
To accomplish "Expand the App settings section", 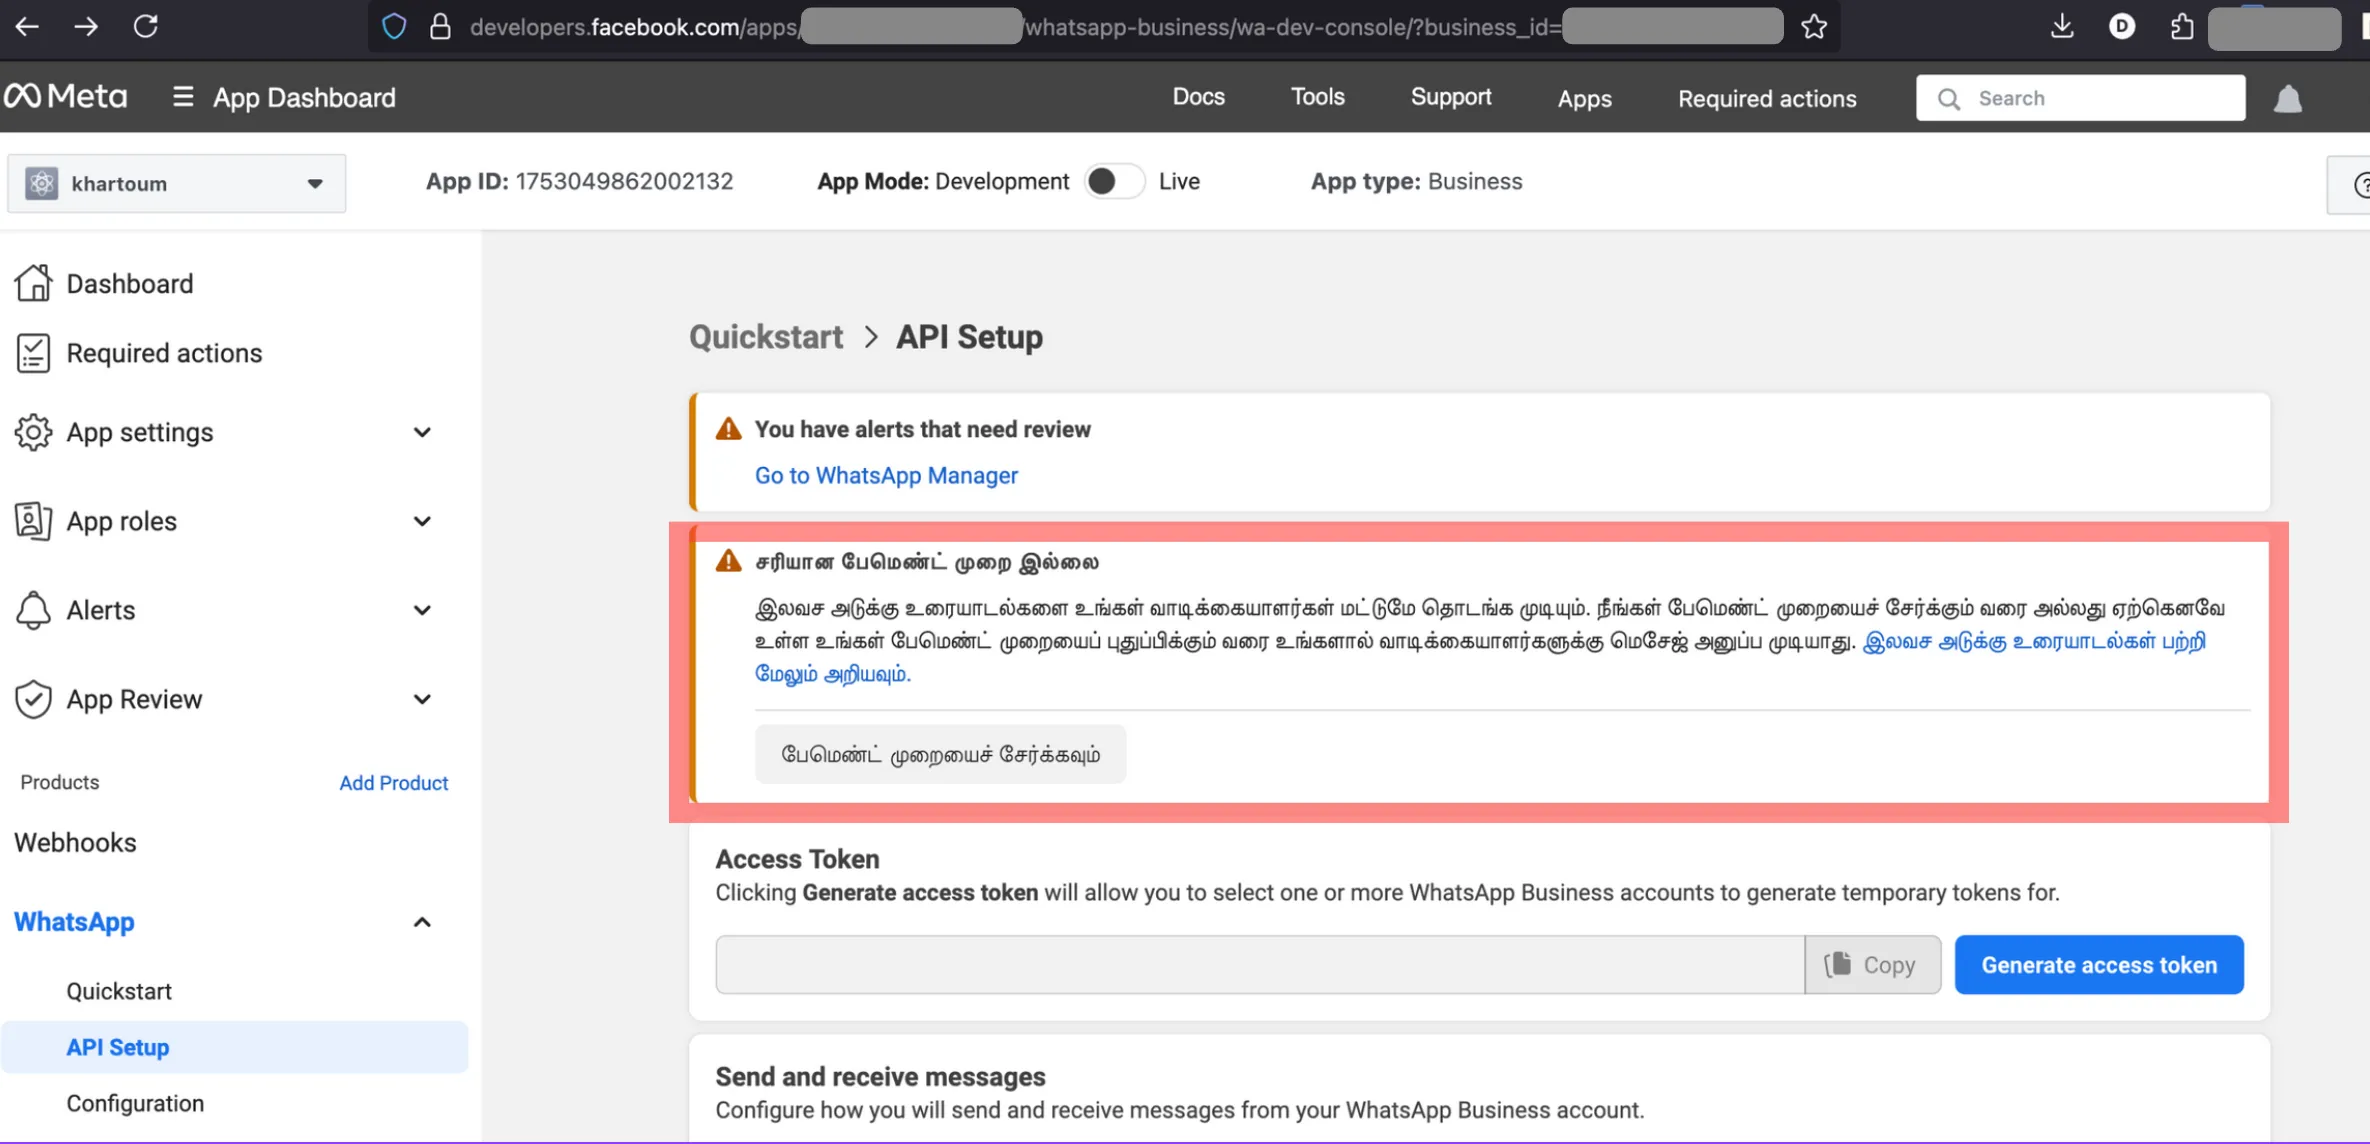I will 422,432.
